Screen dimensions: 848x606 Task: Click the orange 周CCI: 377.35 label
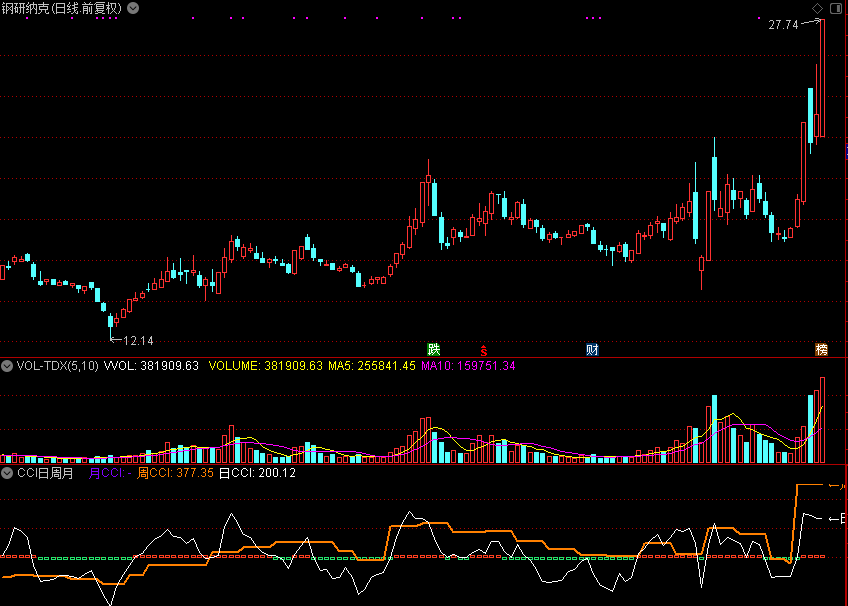click(x=175, y=473)
